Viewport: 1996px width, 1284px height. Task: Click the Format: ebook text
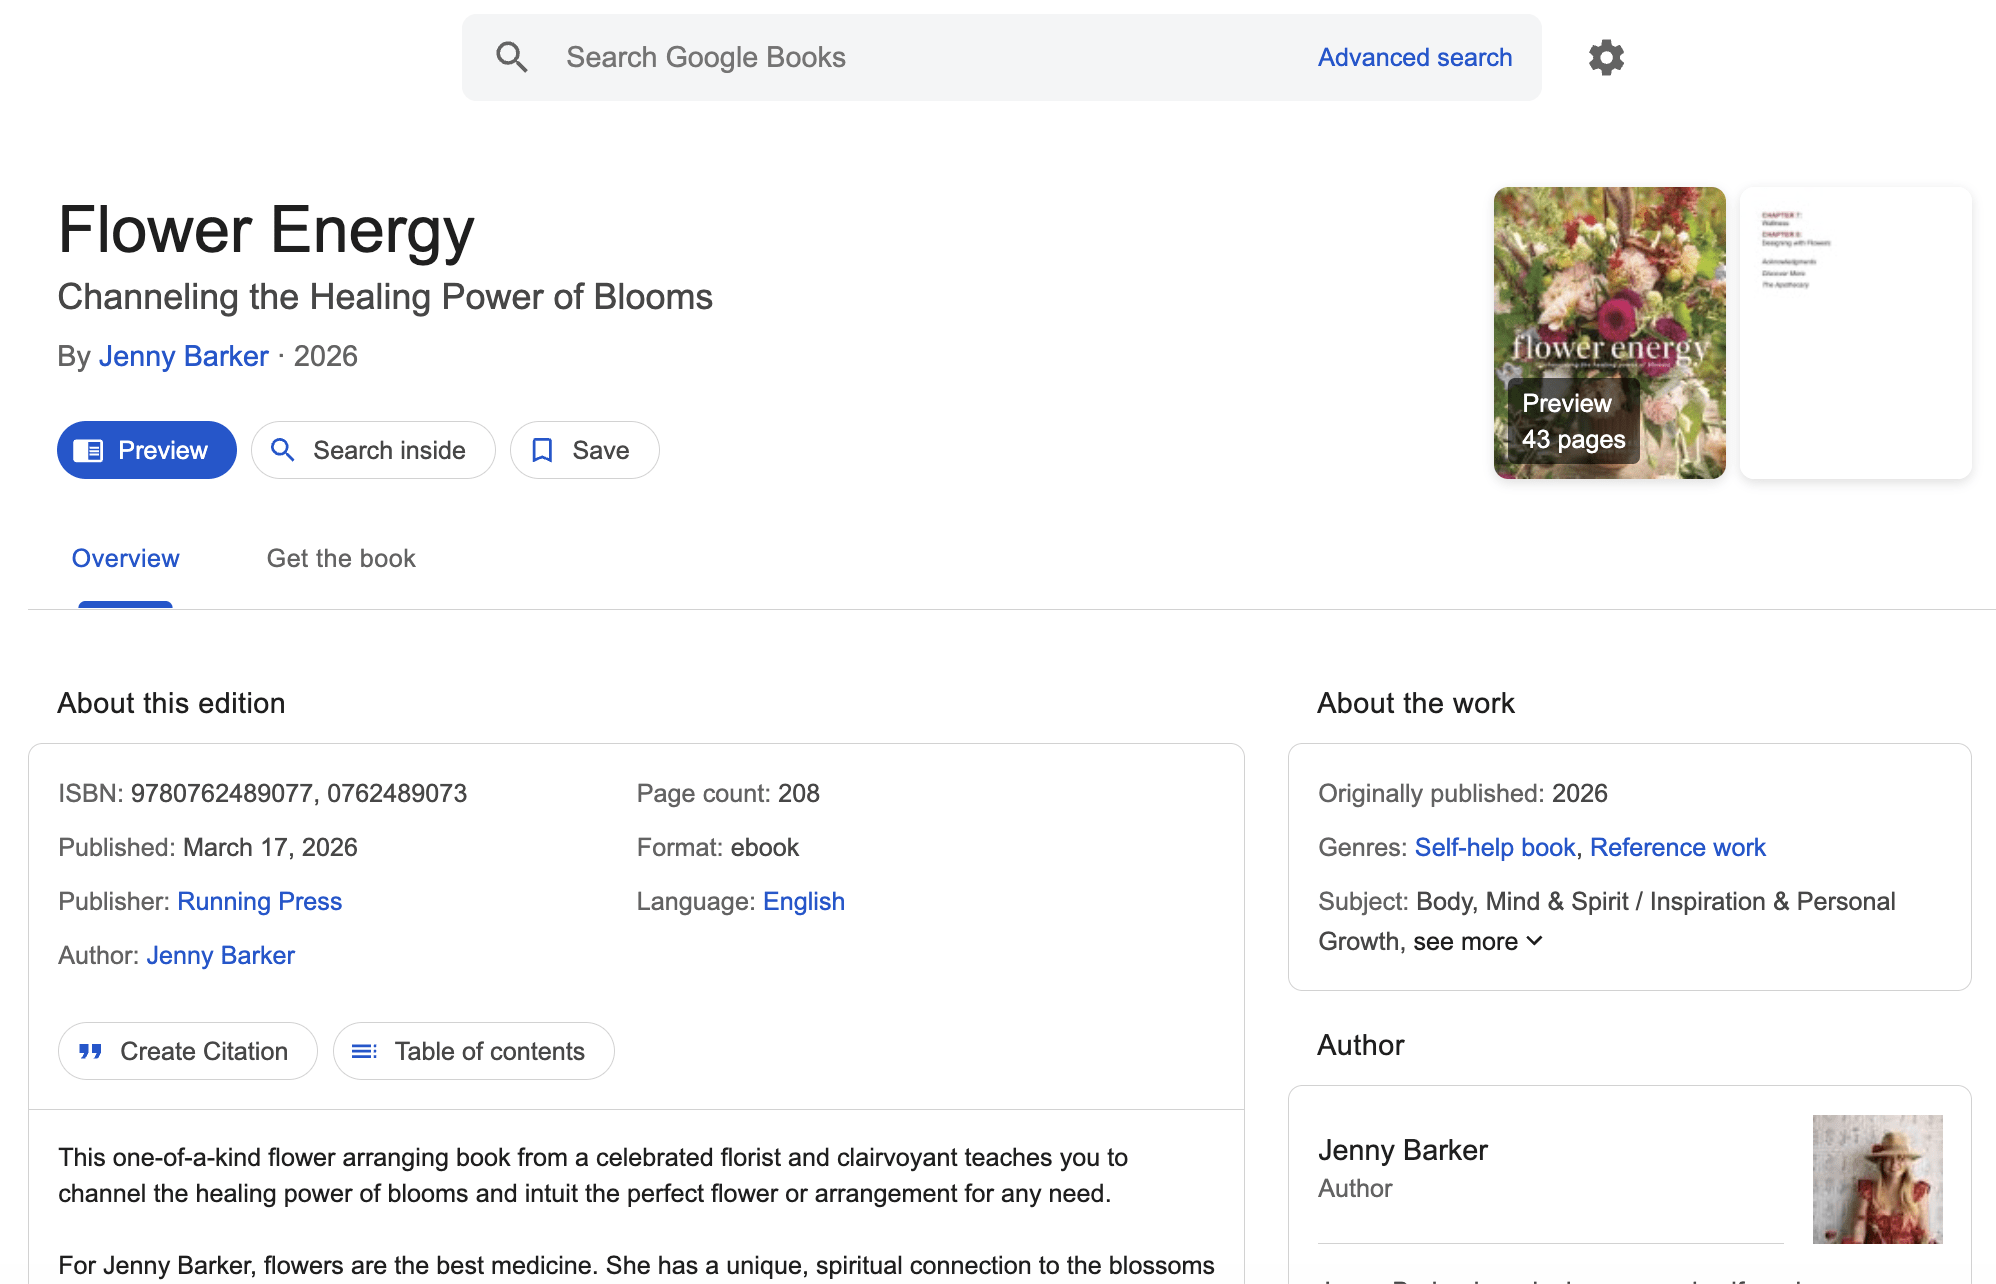[x=717, y=847]
